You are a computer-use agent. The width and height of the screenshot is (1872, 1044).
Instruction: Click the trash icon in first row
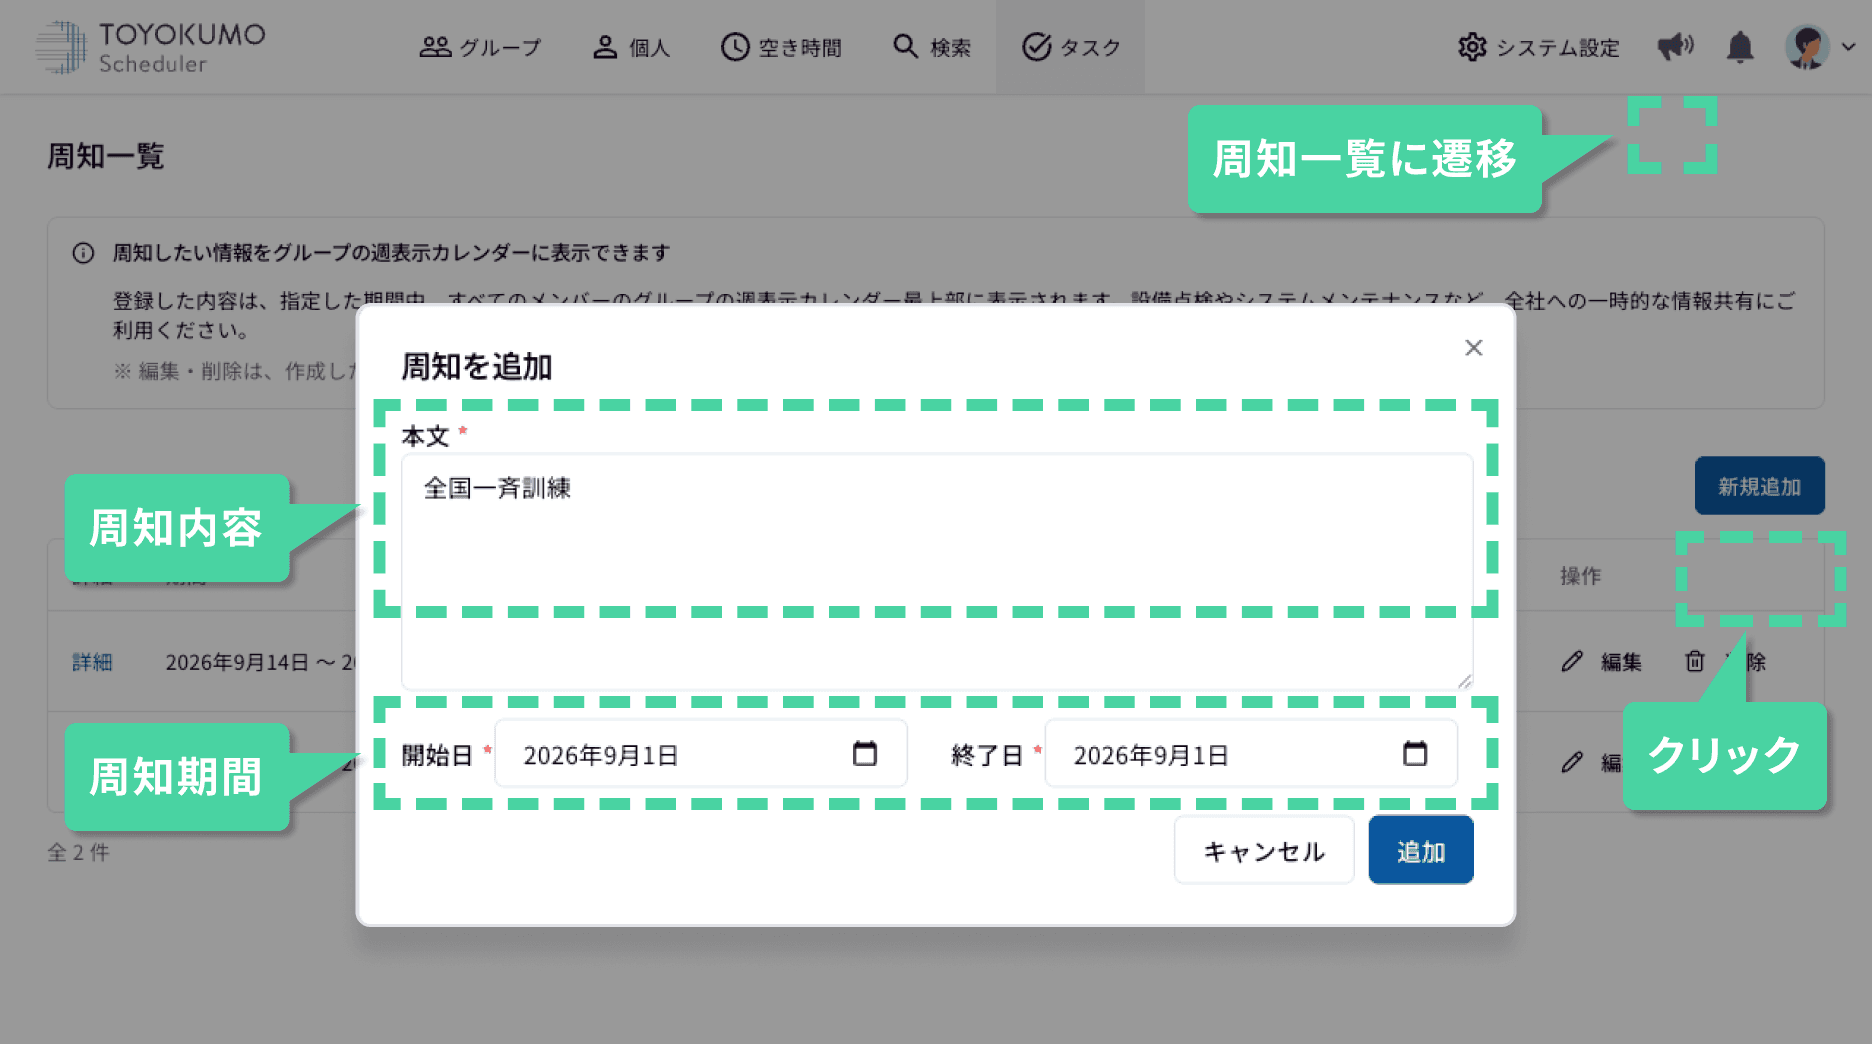click(1695, 661)
